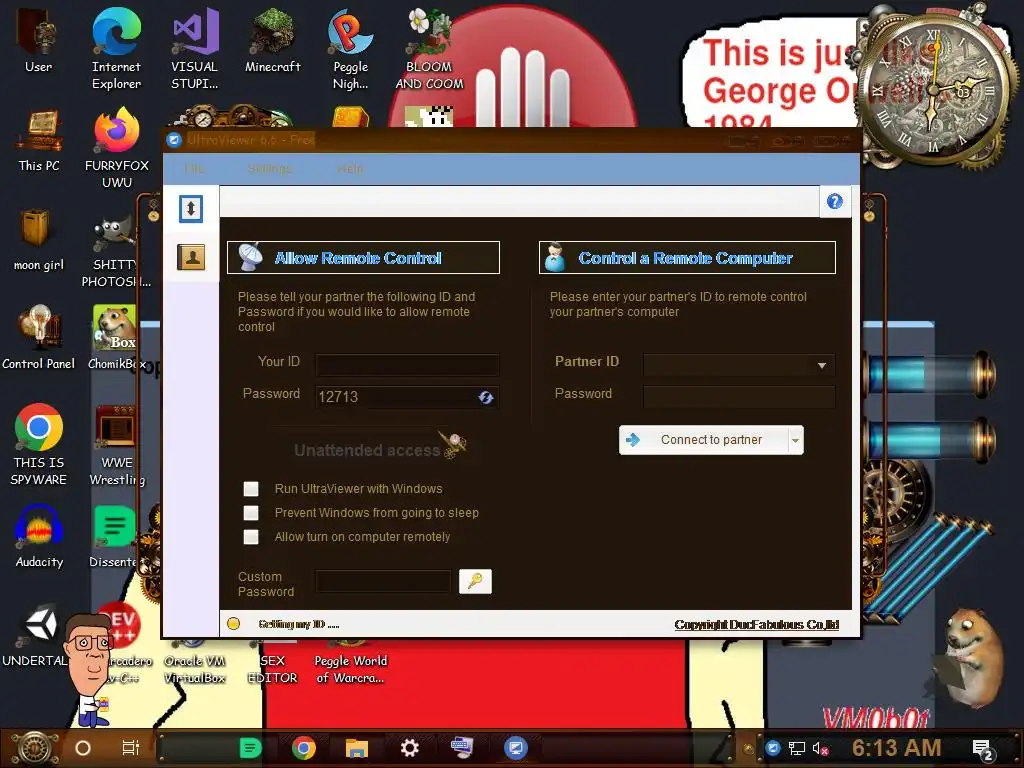Click the Getting my ID status text
Screen dimensions: 1024x768
coord(298,624)
